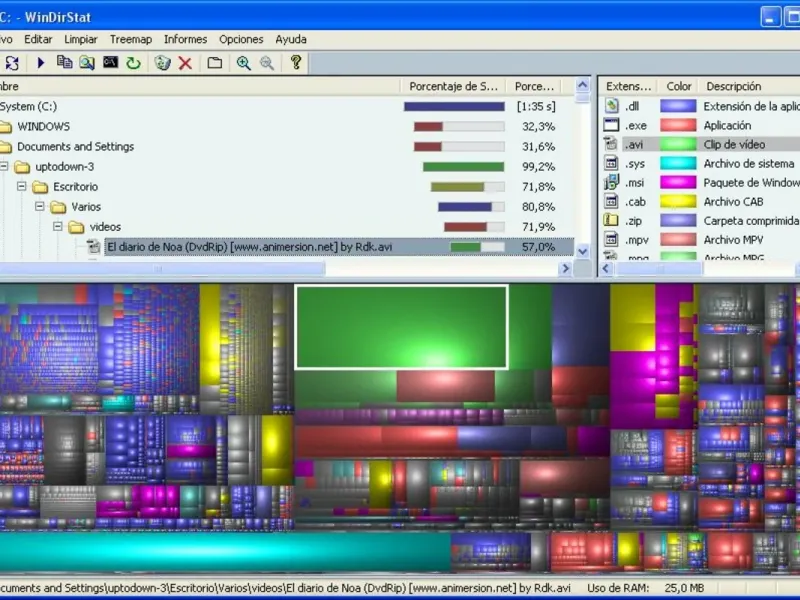This screenshot has width=800, height=600.
Task: Open the Opciones menu
Action: [241, 39]
